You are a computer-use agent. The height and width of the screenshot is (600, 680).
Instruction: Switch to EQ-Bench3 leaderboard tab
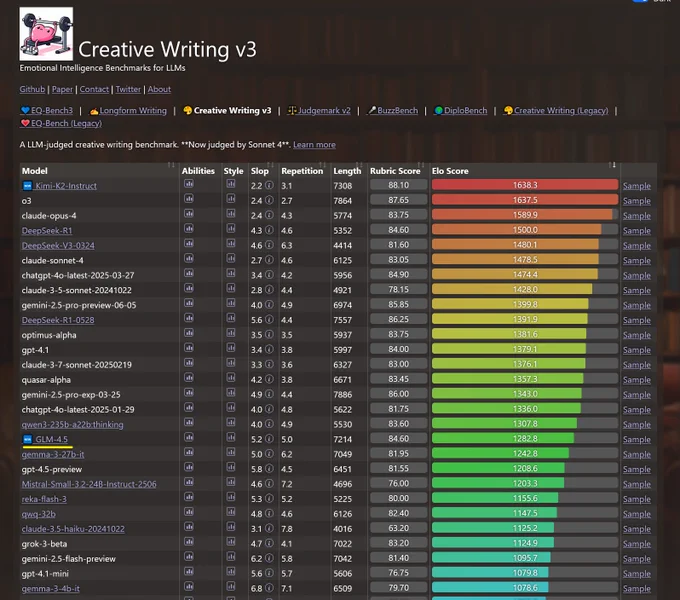tap(46, 111)
